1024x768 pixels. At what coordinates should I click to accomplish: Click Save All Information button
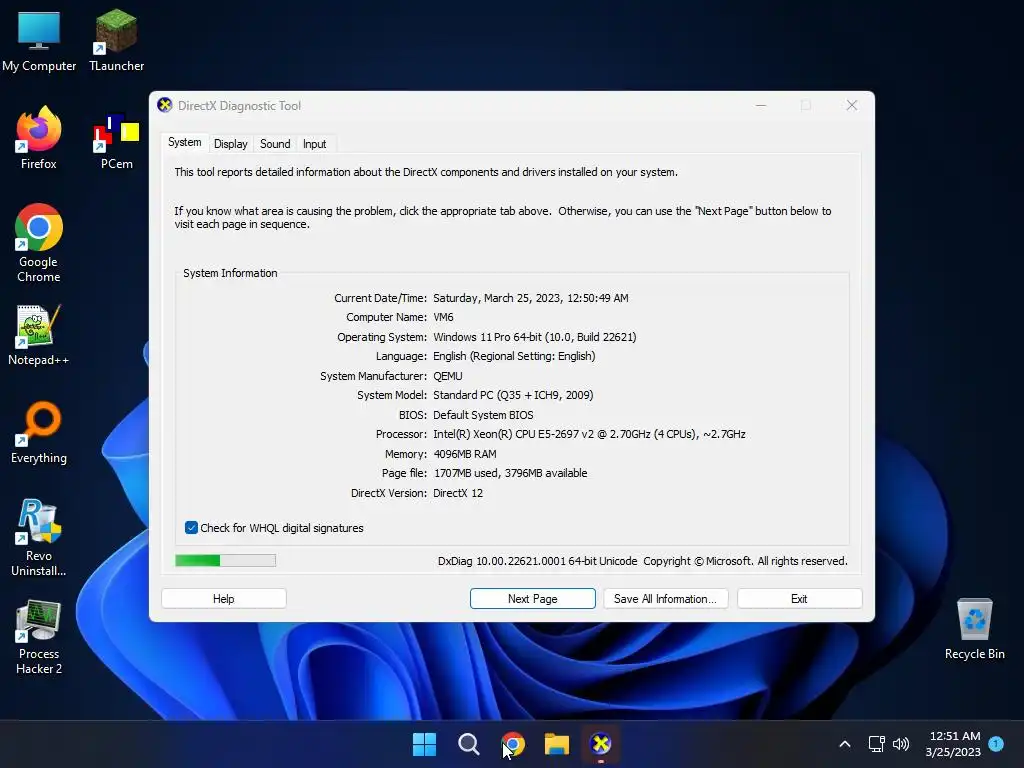(665, 599)
